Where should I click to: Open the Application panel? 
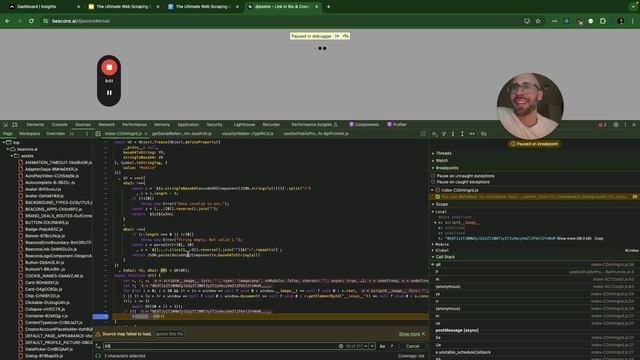pyautogui.click(x=188, y=125)
